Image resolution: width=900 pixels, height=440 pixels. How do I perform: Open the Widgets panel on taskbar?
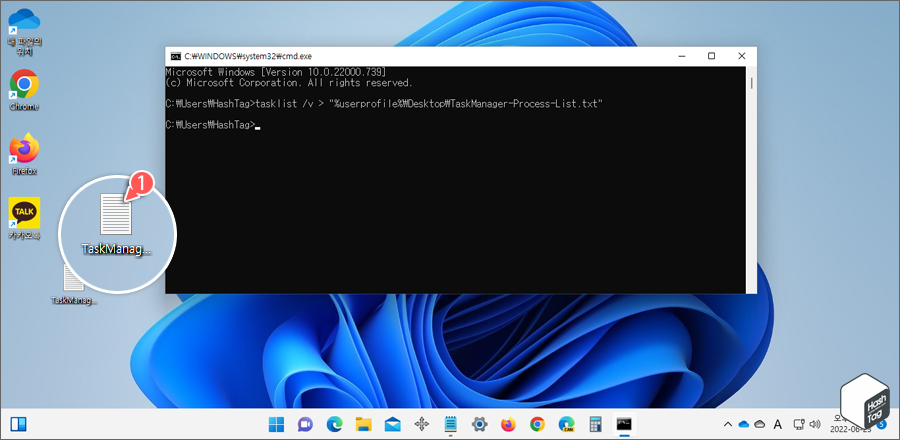[x=19, y=425]
